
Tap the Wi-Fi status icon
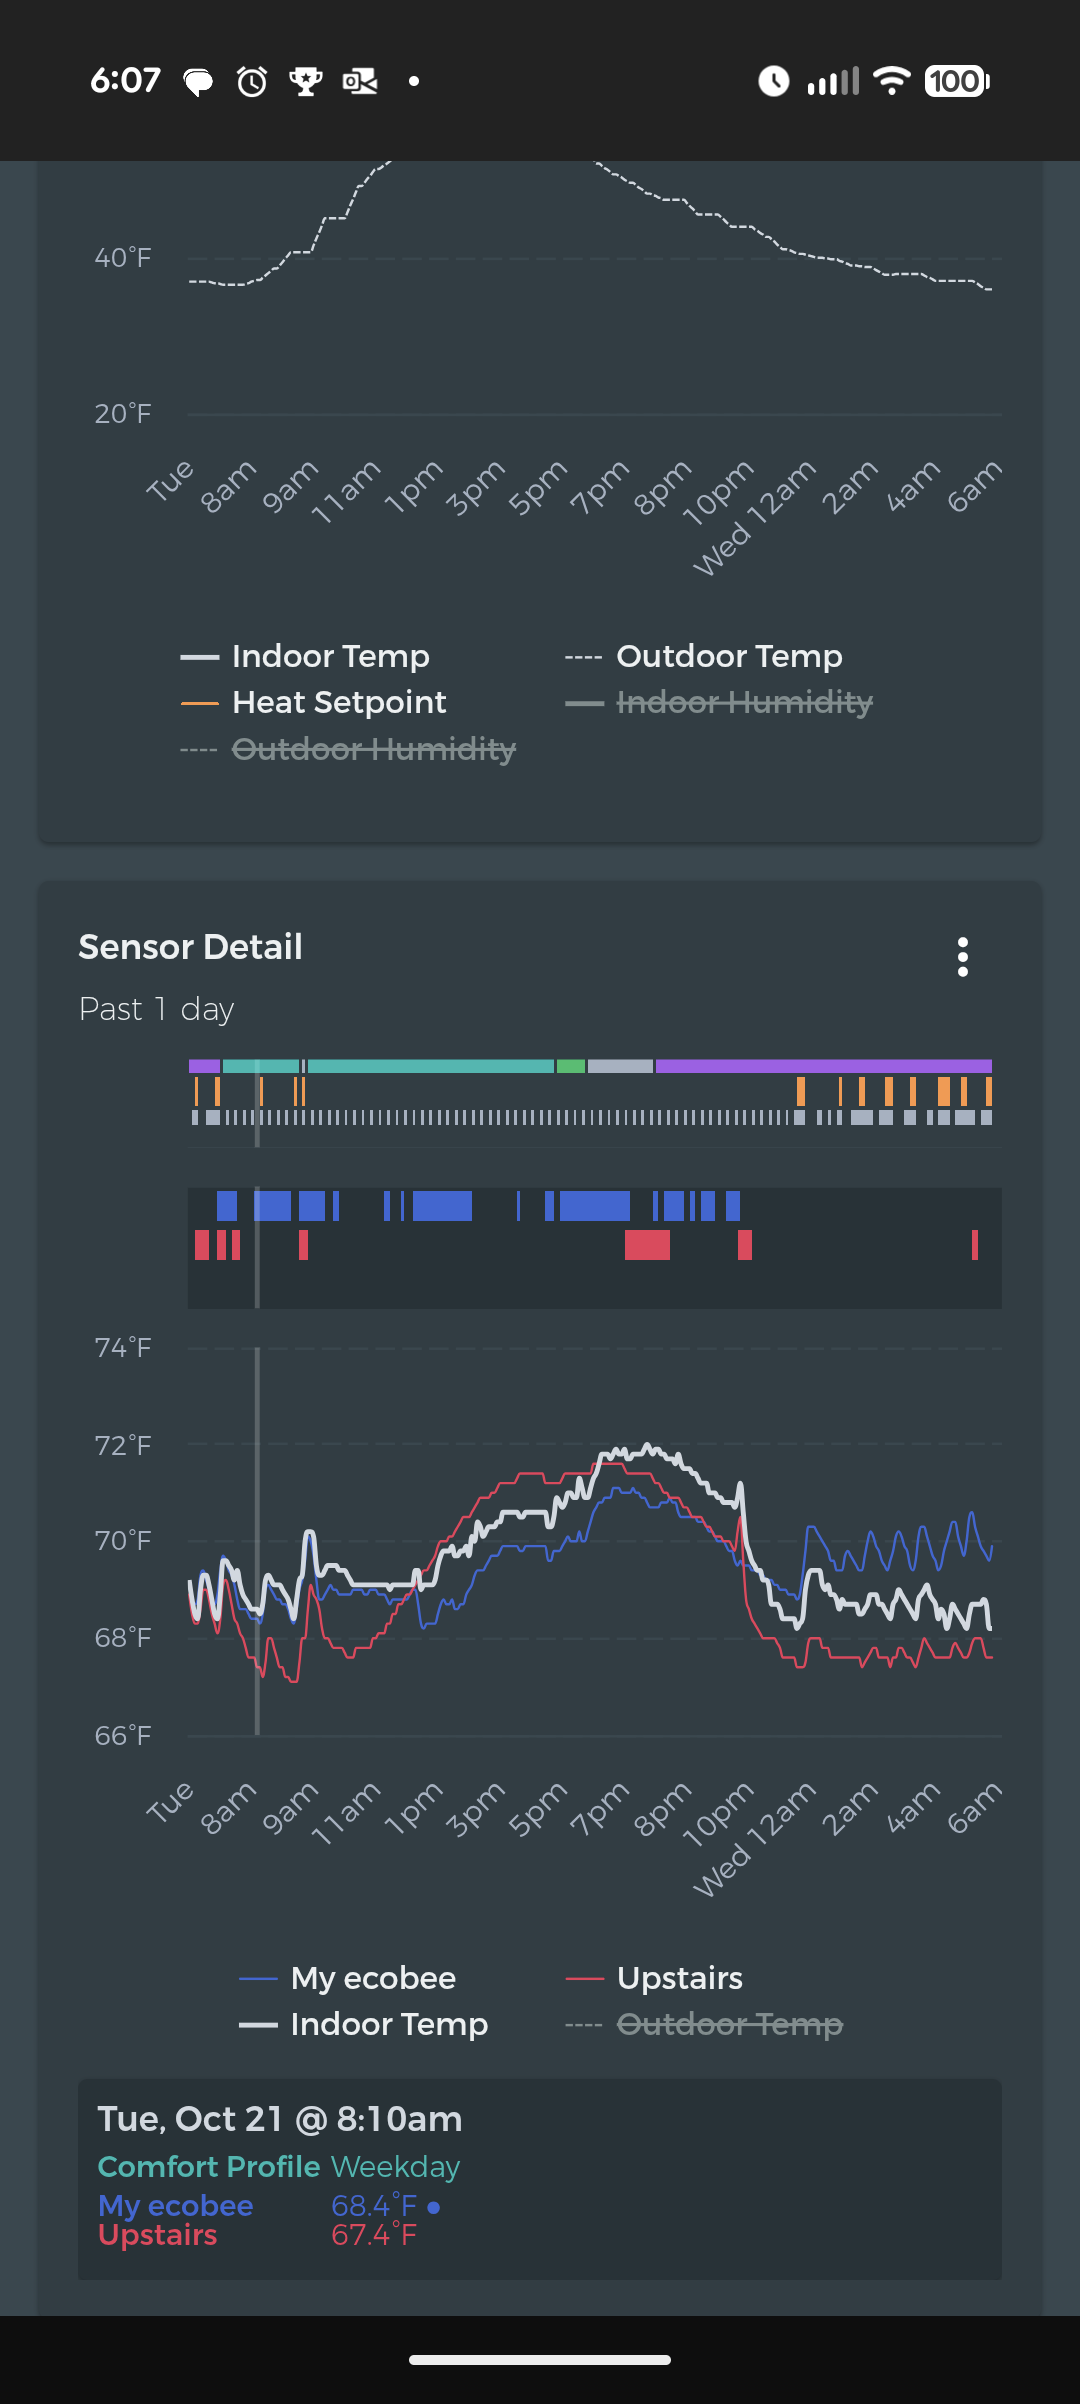(891, 81)
